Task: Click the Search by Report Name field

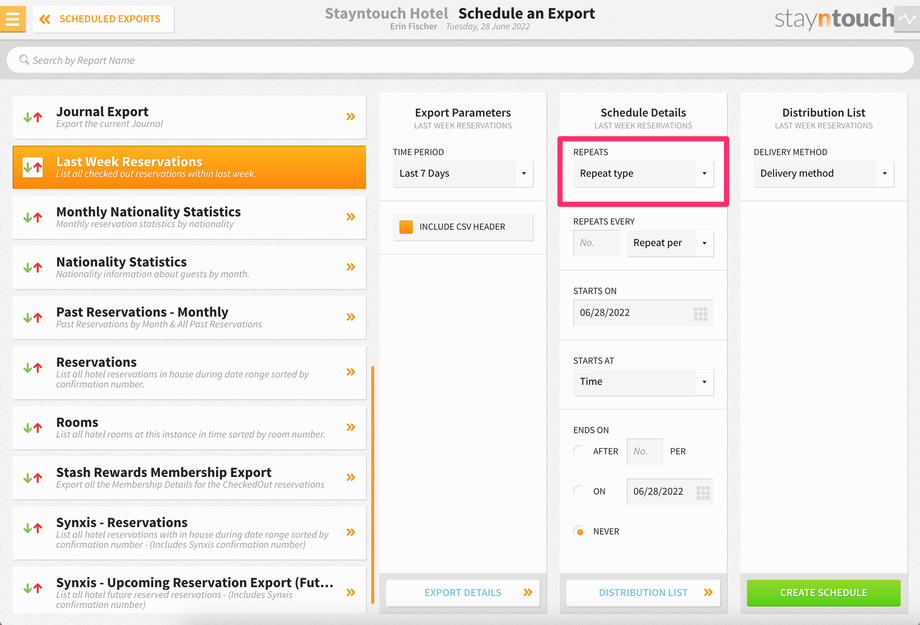Action: coord(460,60)
